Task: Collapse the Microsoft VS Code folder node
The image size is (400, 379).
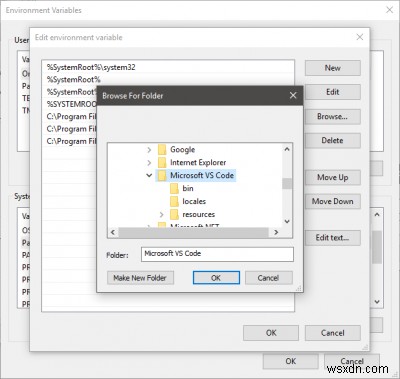Action: pyautogui.click(x=149, y=175)
